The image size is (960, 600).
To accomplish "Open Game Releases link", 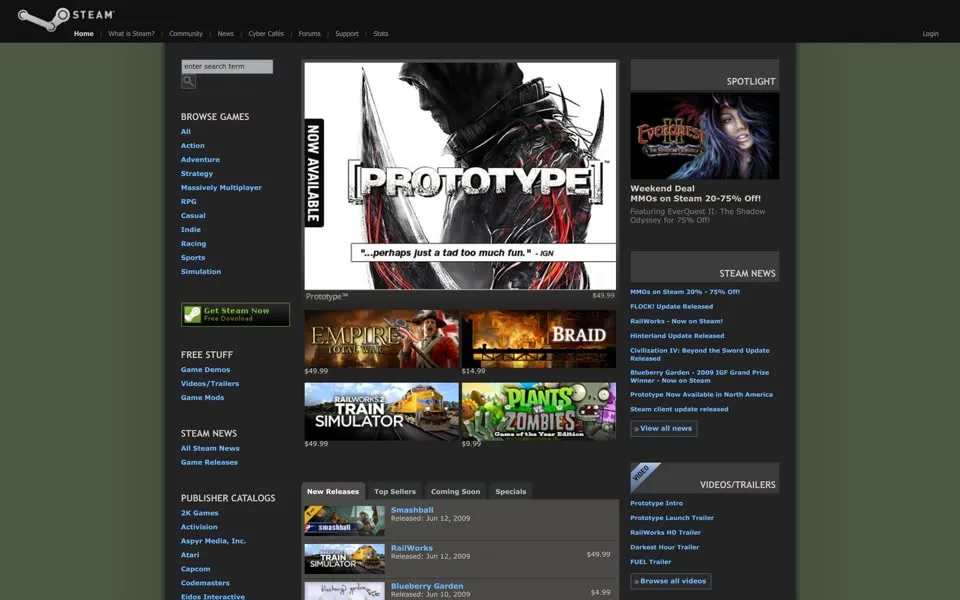I will (x=209, y=463).
